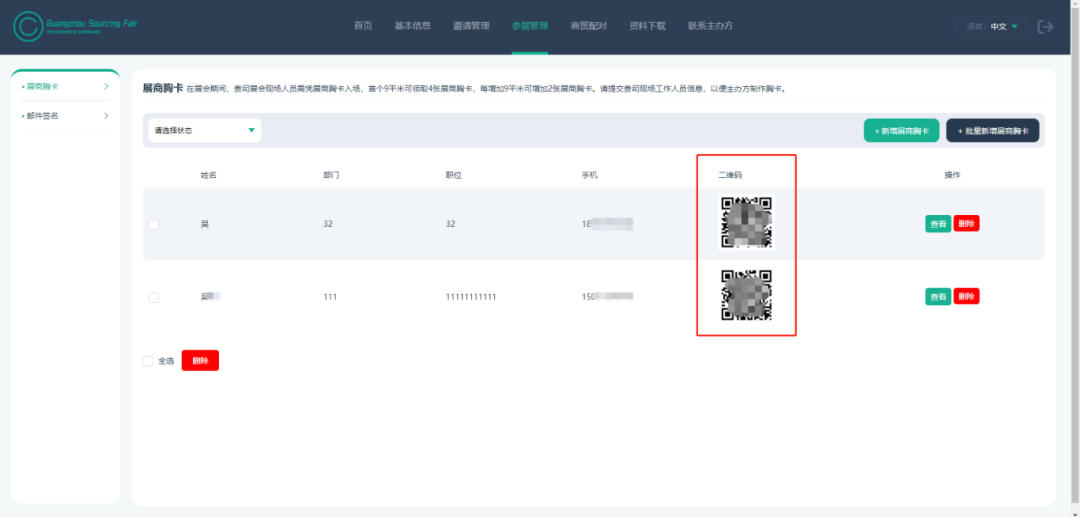
Task: Click the 操作 column header
Action: pyautogui.click(x=952, y=176)
